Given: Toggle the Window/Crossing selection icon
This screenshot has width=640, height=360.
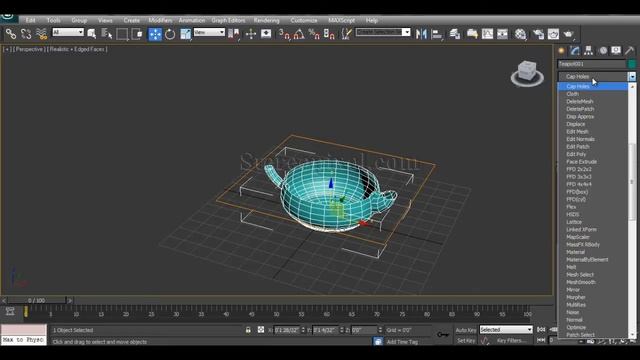Looking at the screenshot, I should pyautogui.click(x=137, y=34).
